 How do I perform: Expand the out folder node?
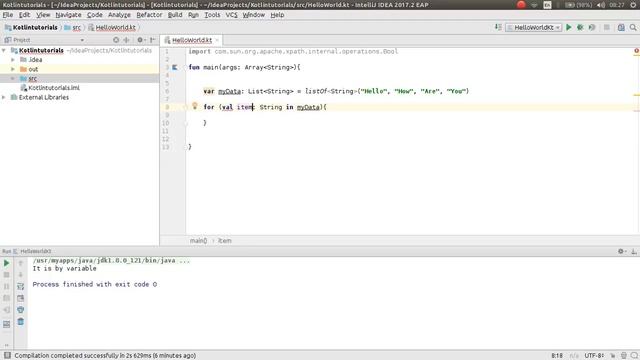[13, 69]
